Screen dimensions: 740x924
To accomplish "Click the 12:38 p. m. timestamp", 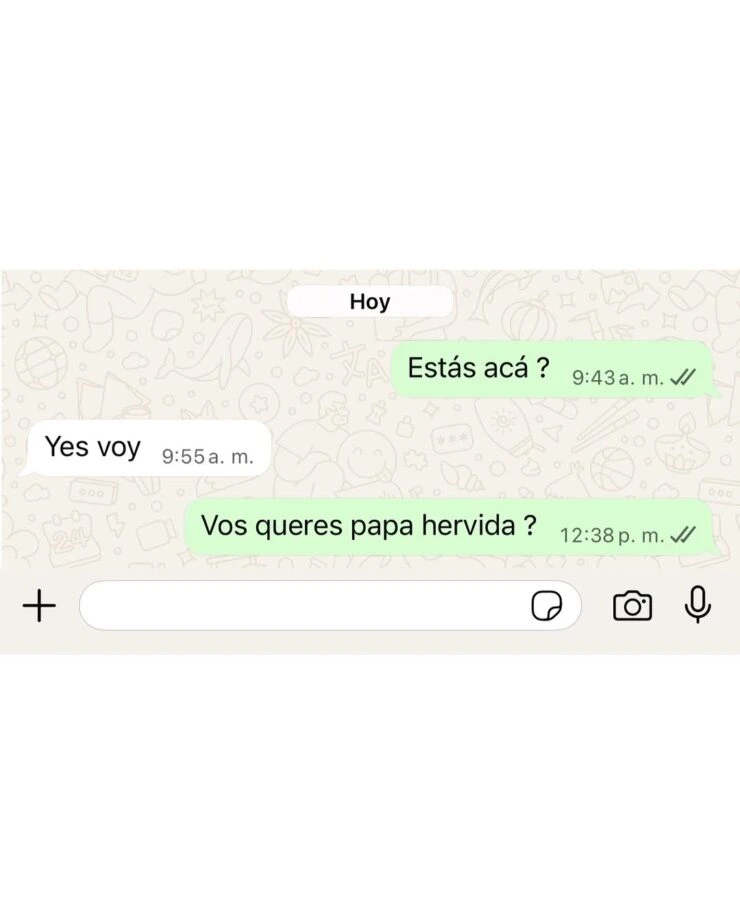I will click(x=612, y=535).
